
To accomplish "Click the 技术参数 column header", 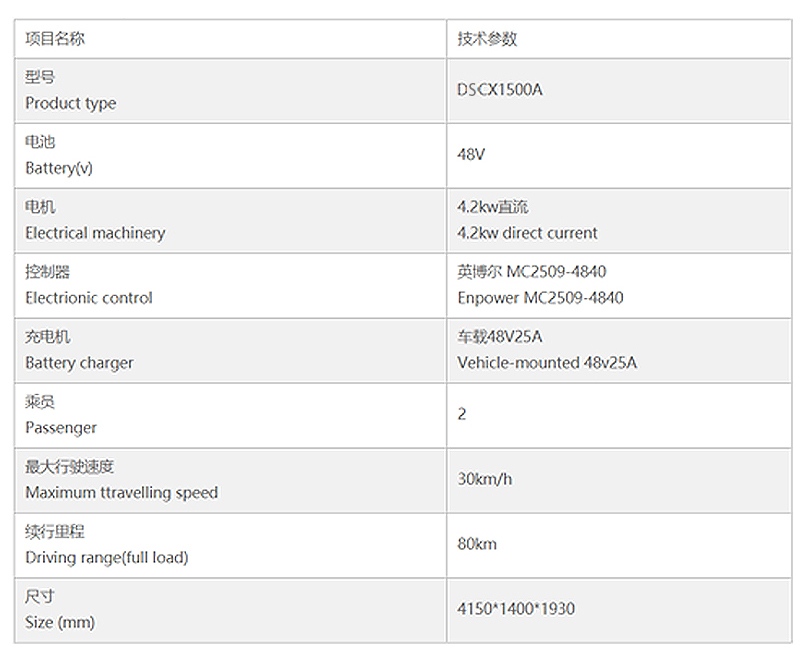I will coord(487,39).
